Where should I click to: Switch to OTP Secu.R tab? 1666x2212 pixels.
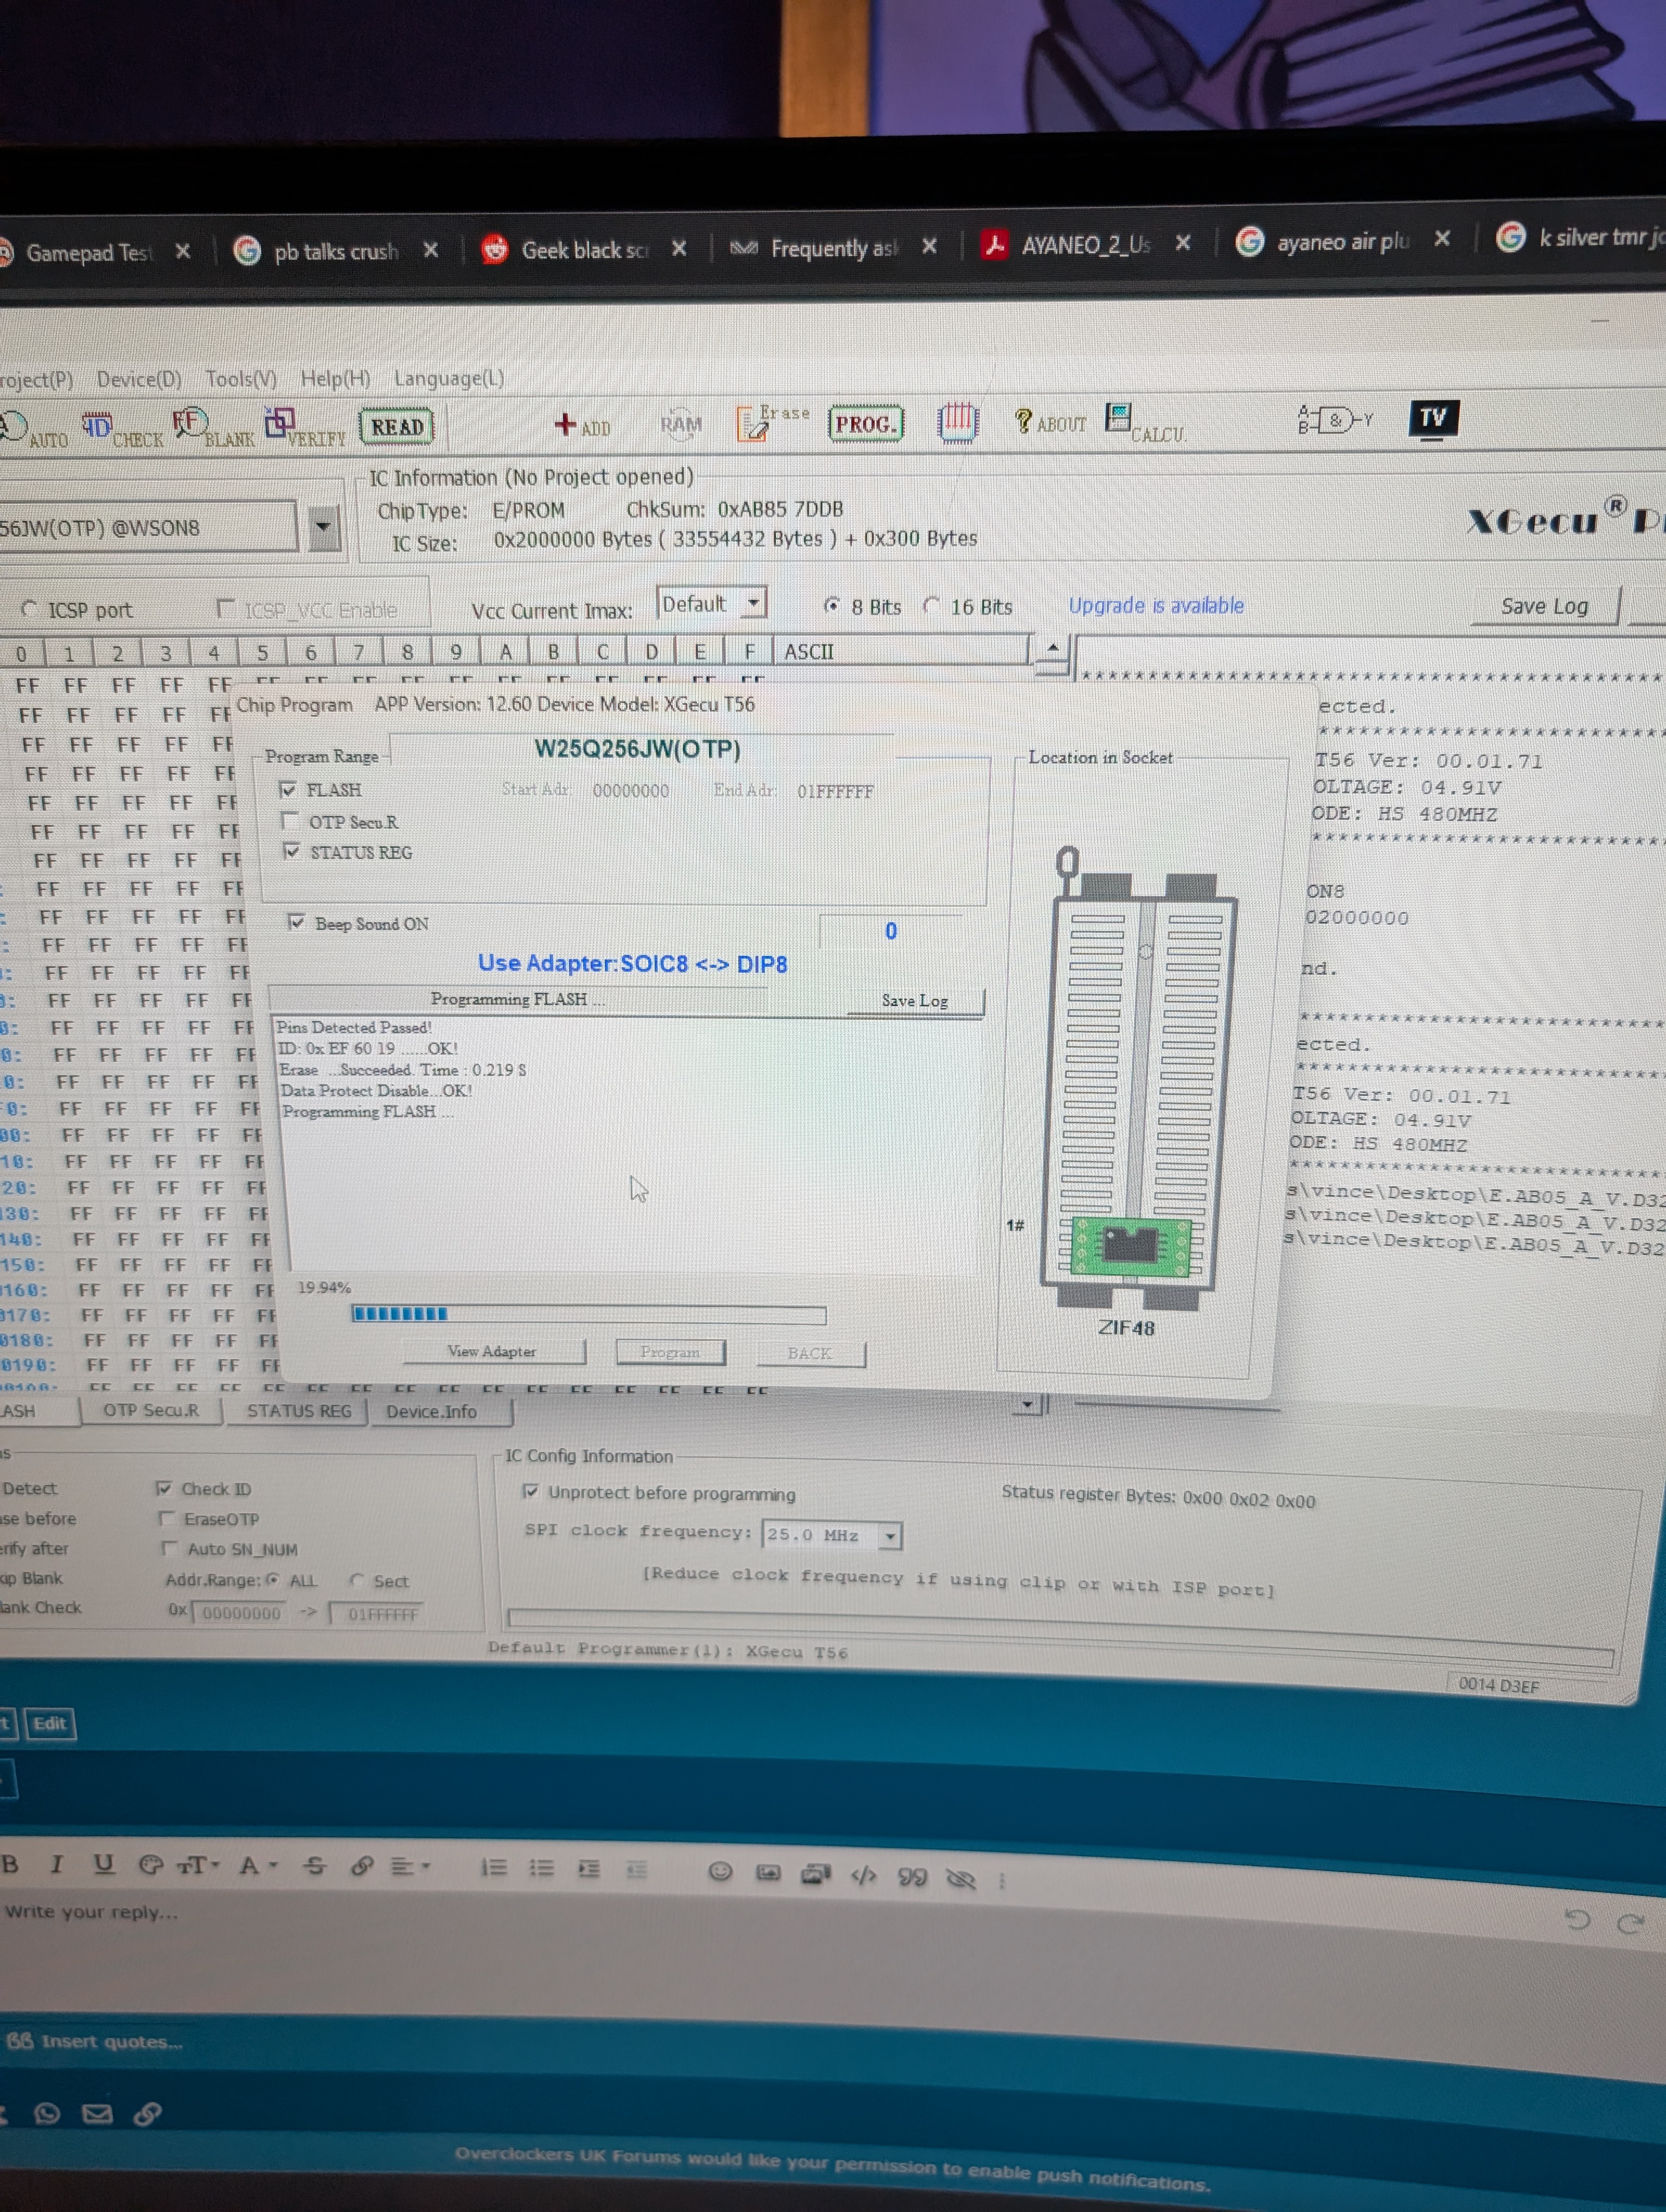click(x=151, y=1410)
